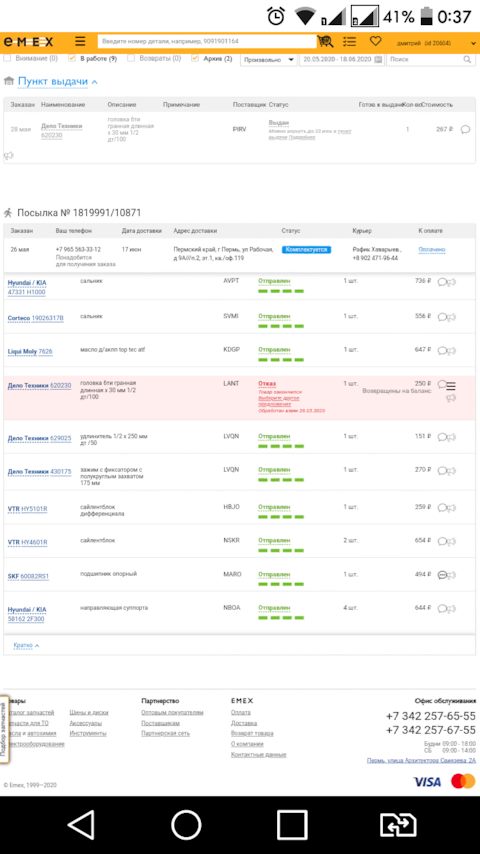This screenshot has height=854, width=480.
Task: Open Оплачено payment link
Action: (432, 249)
